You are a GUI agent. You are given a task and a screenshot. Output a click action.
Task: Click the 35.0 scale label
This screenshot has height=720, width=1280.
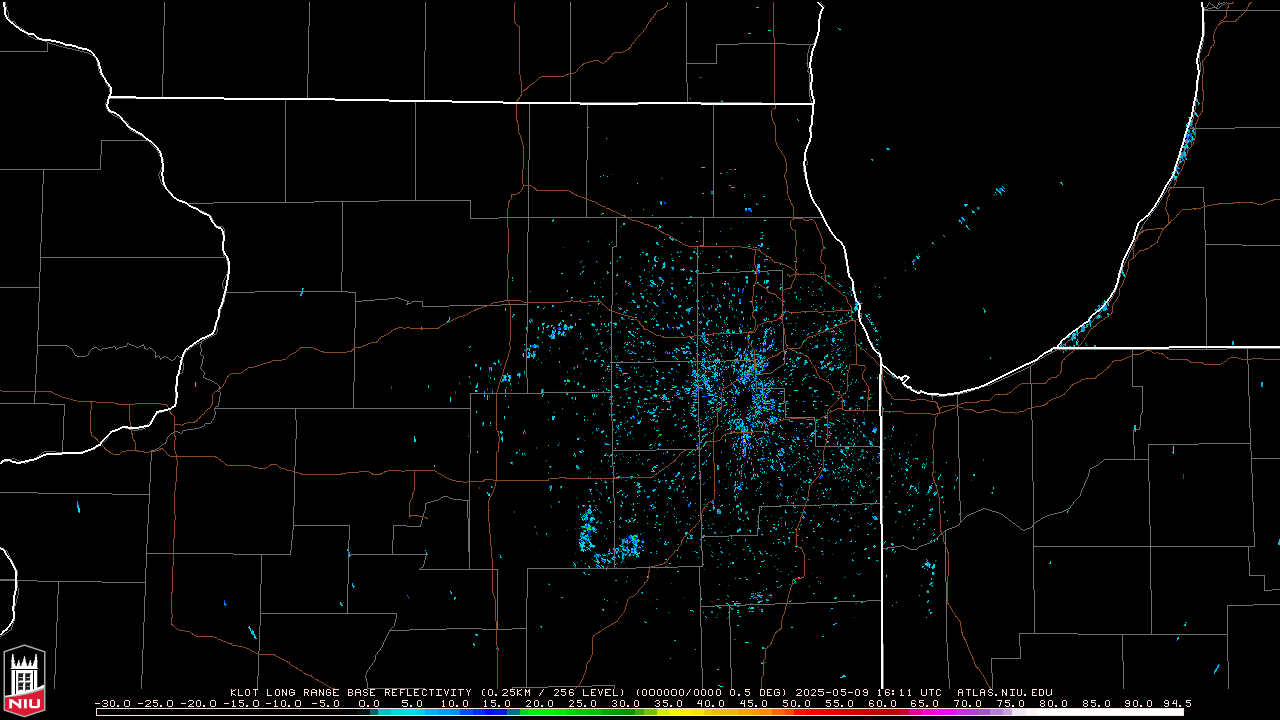point(668,703)
